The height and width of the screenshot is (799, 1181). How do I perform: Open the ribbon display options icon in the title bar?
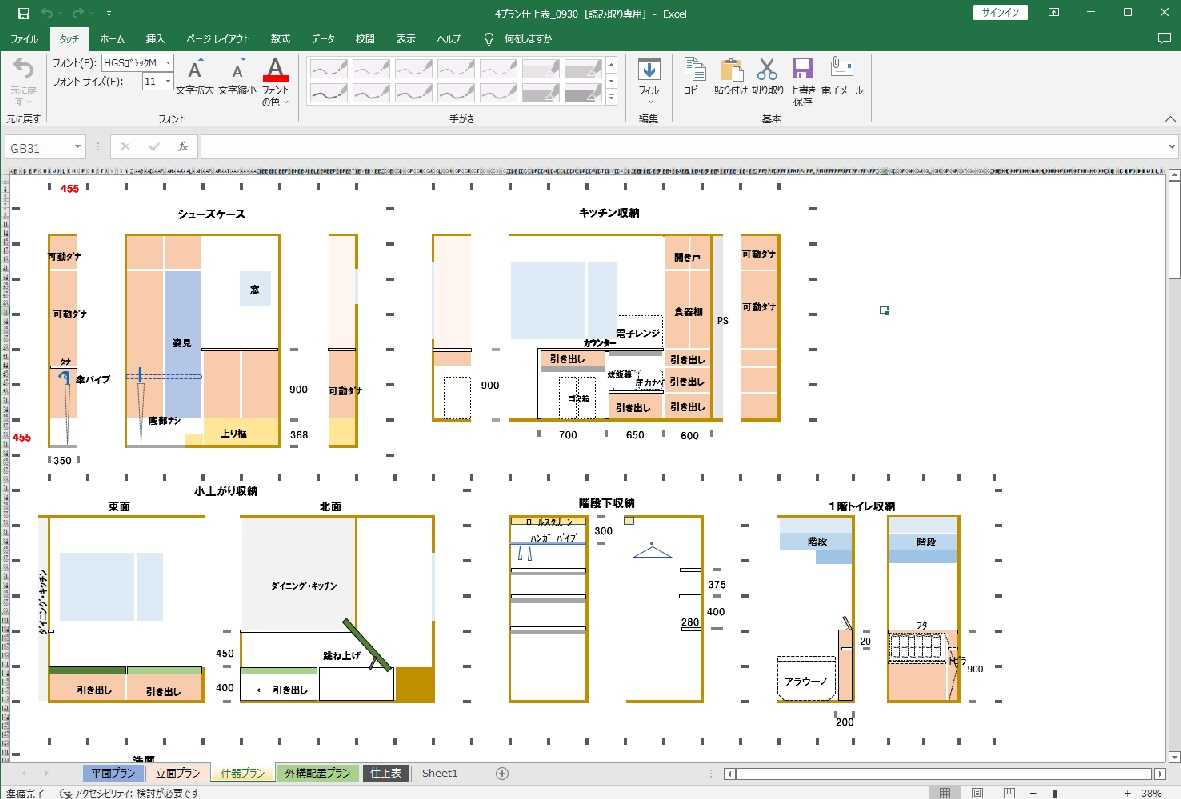(1054, 12)
